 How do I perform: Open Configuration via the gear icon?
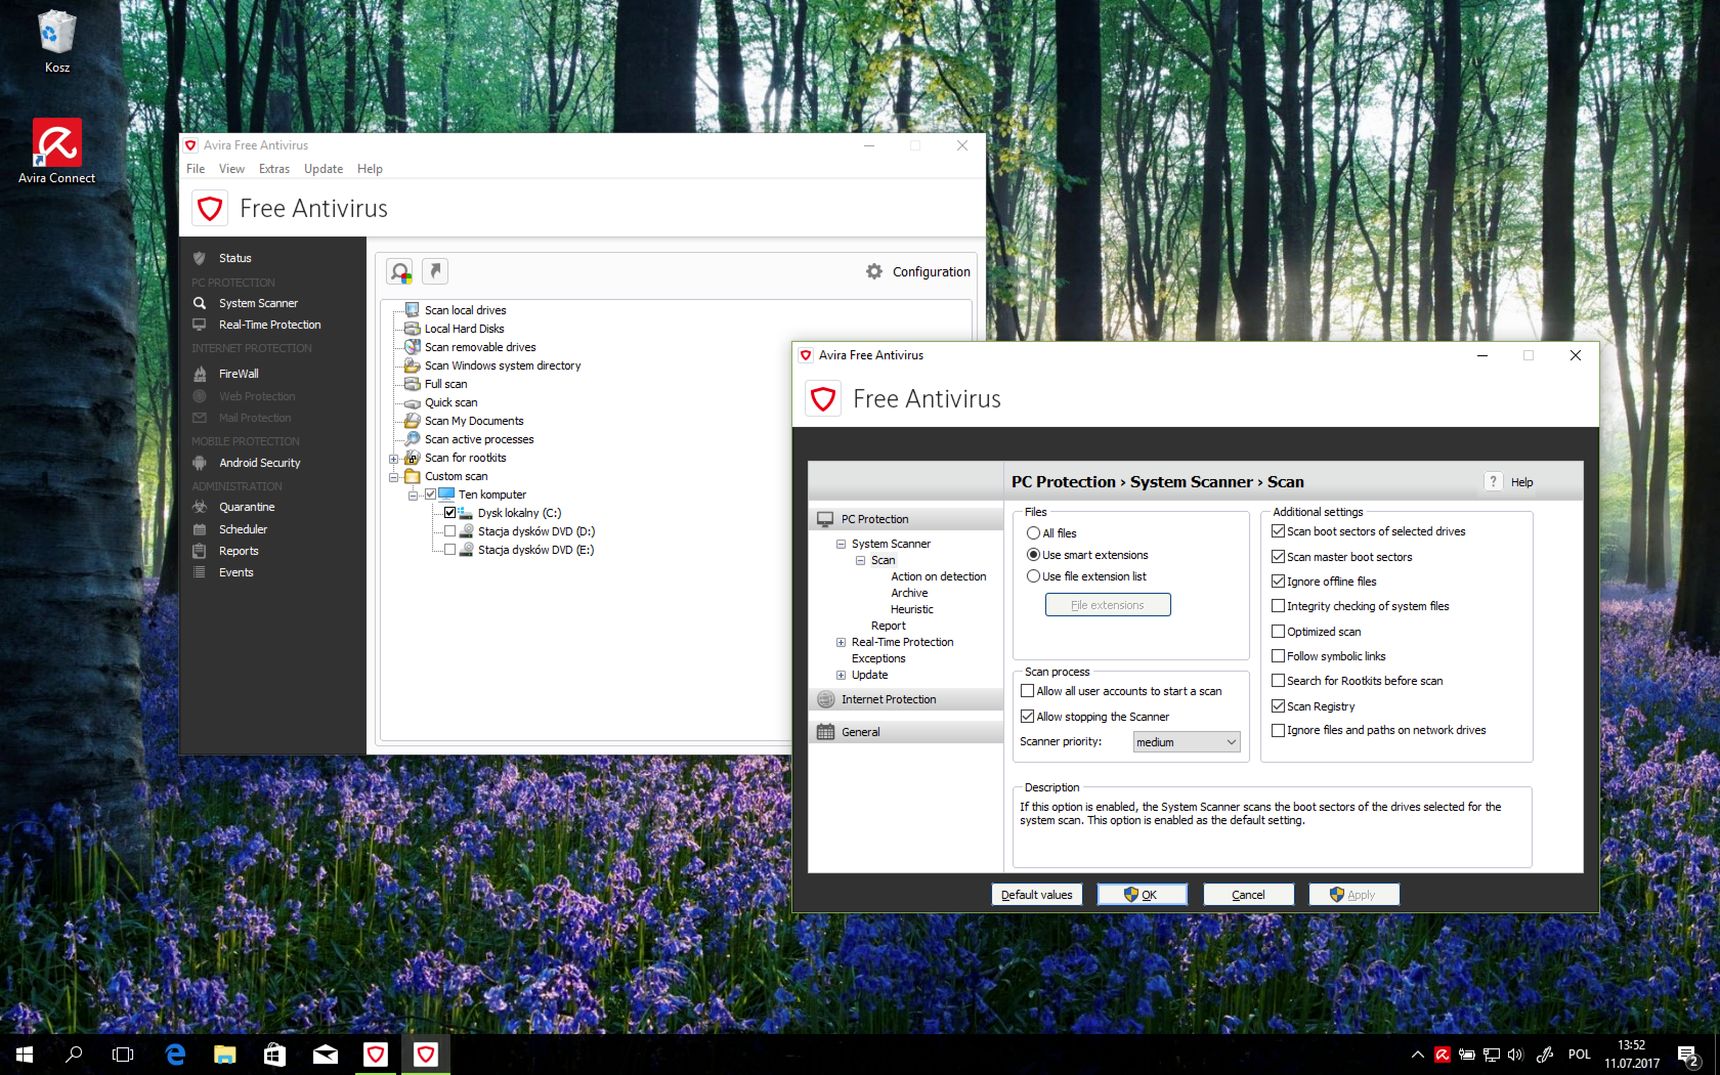pos(874,272)
